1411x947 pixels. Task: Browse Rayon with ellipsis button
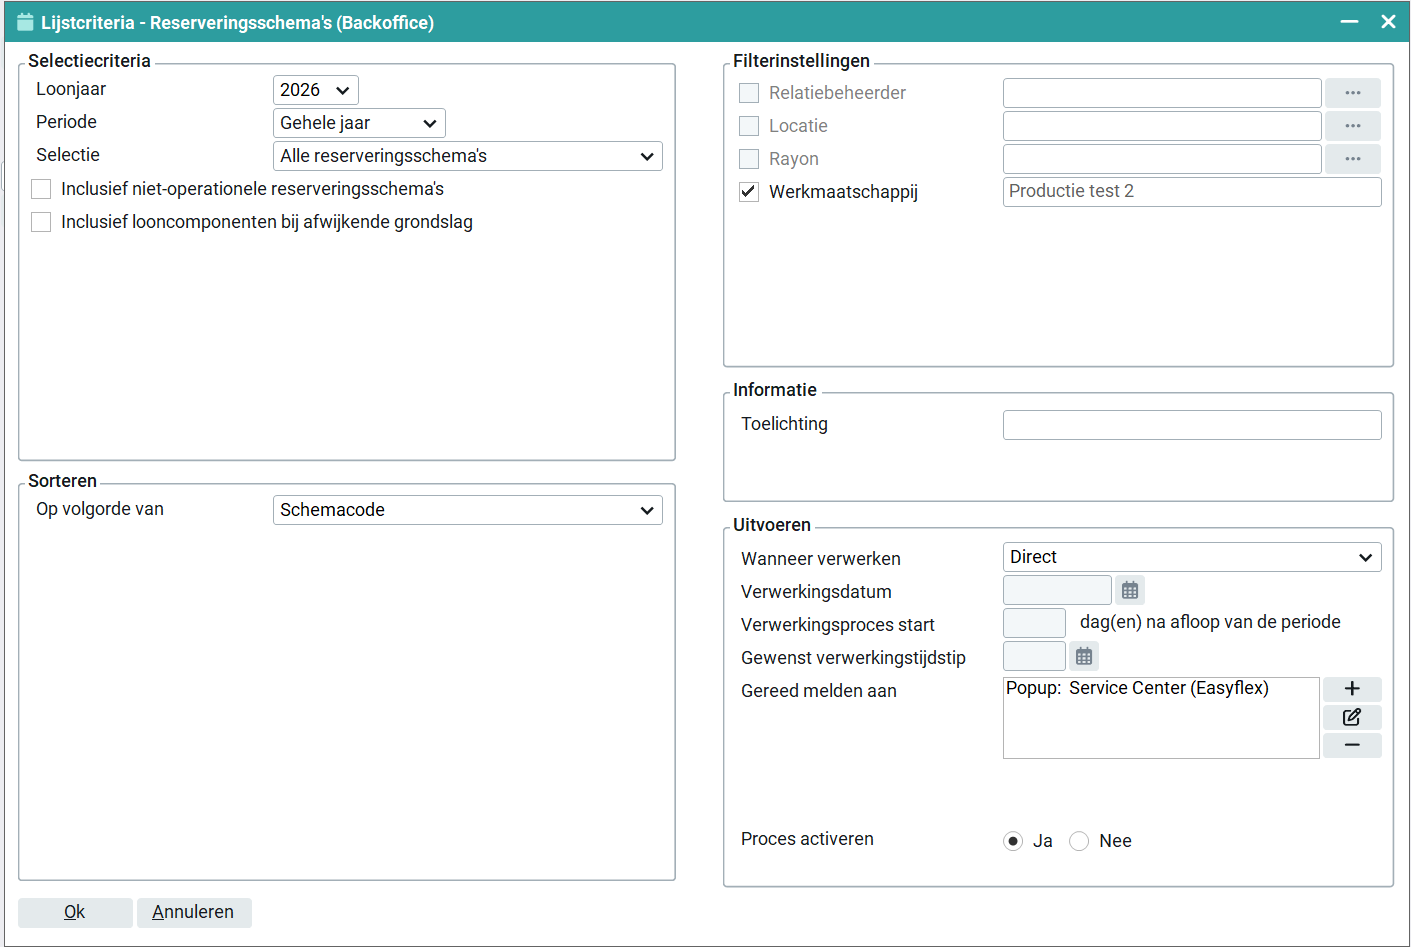1353,159
